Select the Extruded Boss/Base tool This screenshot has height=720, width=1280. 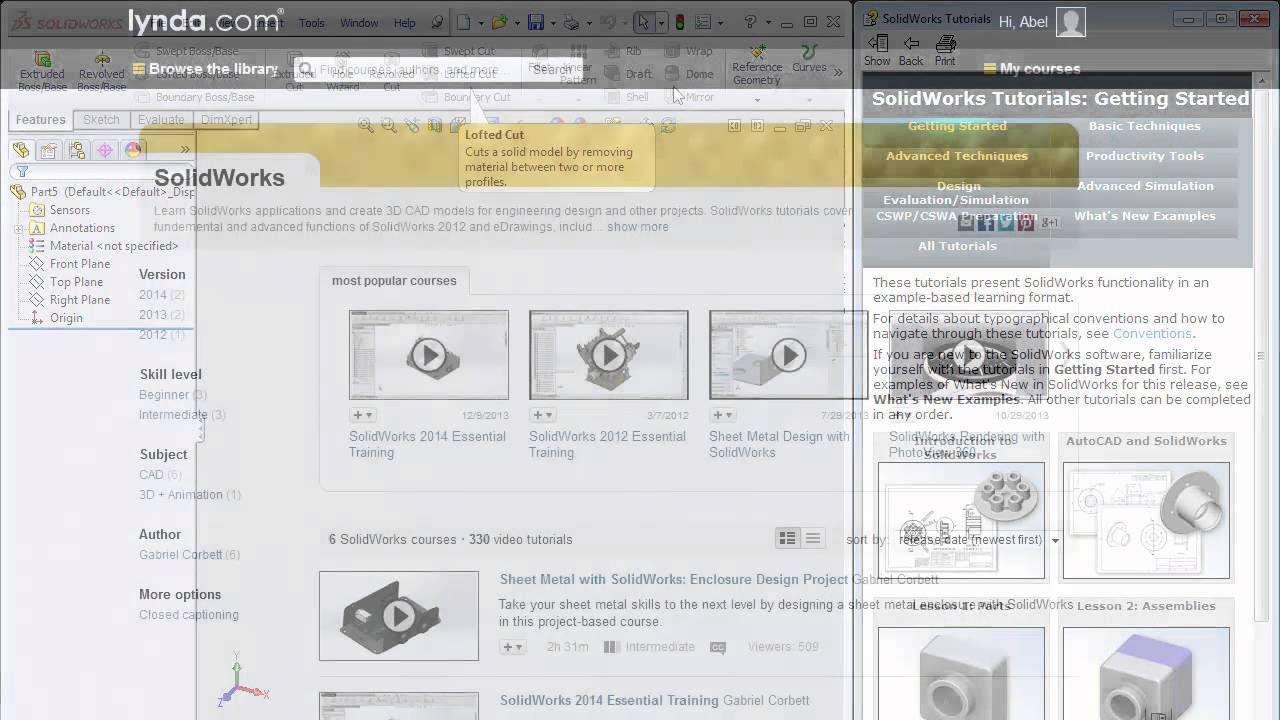pos(42,71)
